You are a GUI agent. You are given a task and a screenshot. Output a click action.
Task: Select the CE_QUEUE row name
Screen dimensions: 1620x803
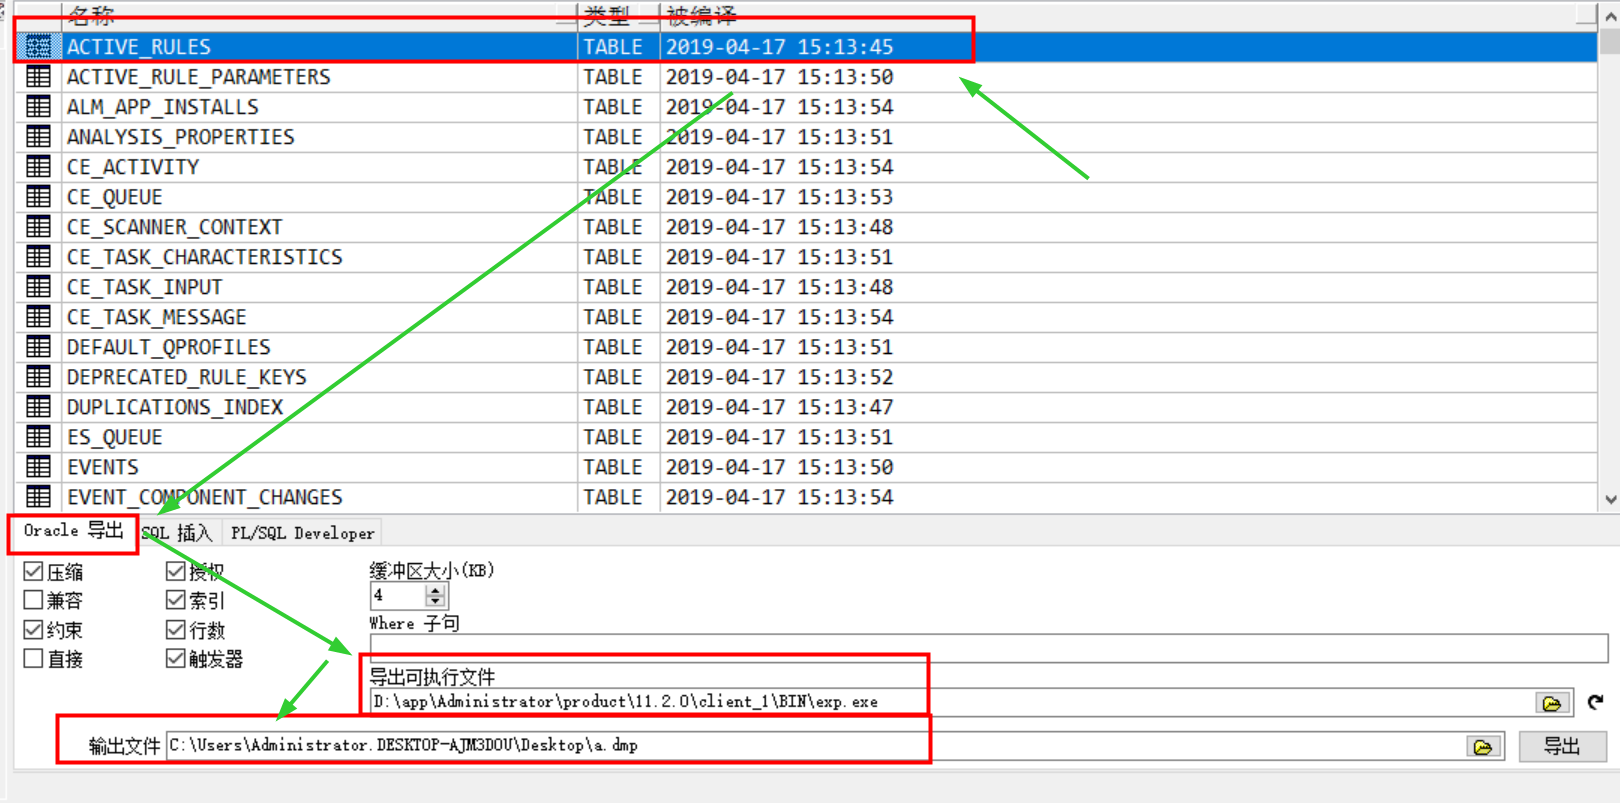[114, 197]
